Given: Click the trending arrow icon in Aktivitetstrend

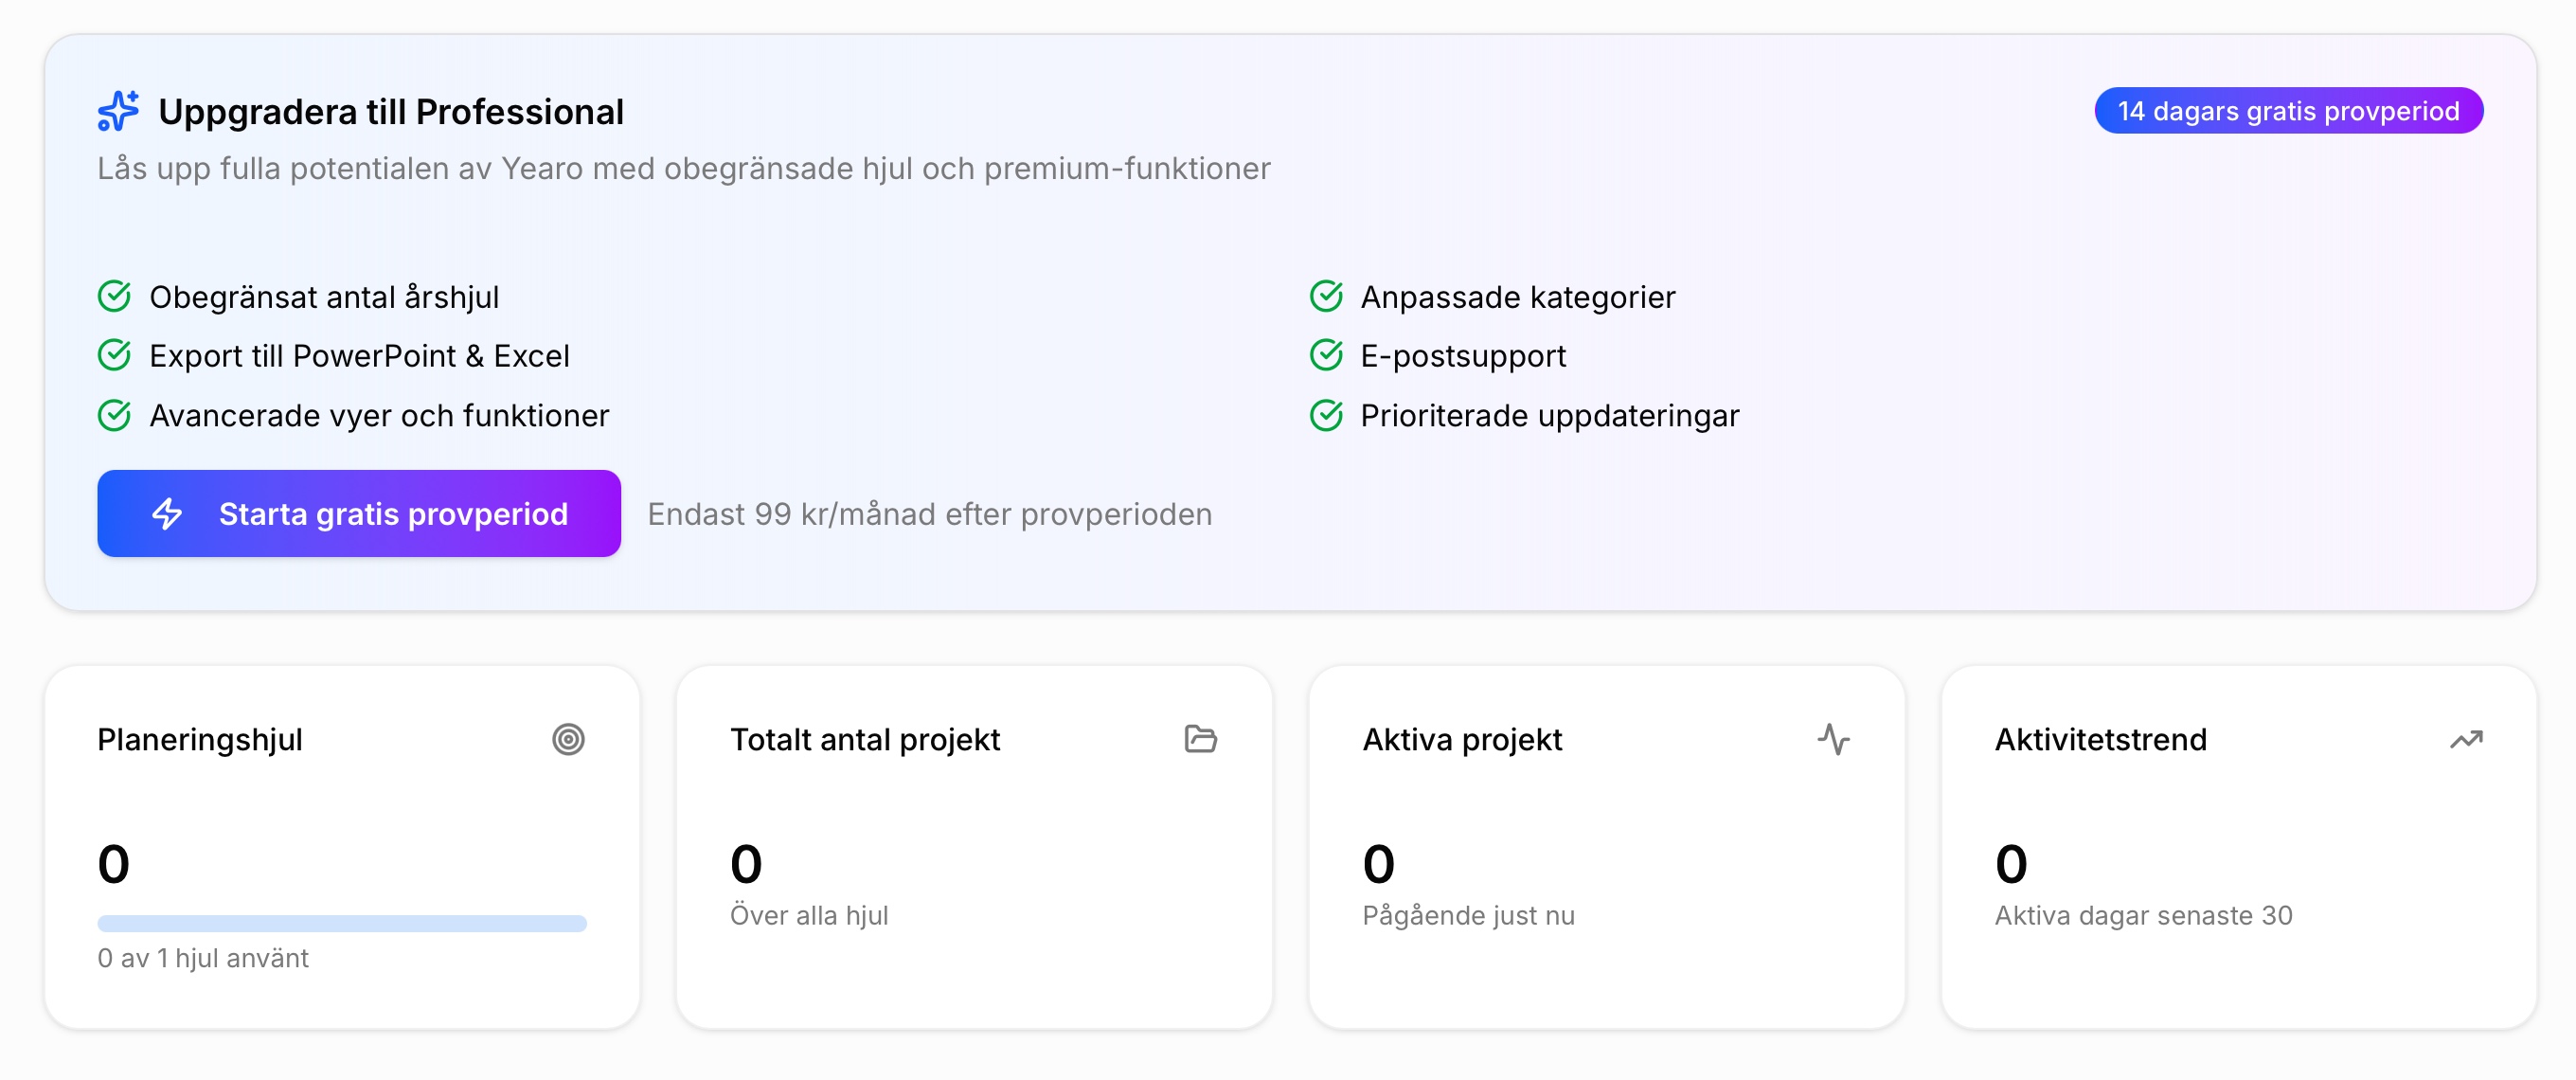Looking at the screenshot, I should click(2465, 739).
